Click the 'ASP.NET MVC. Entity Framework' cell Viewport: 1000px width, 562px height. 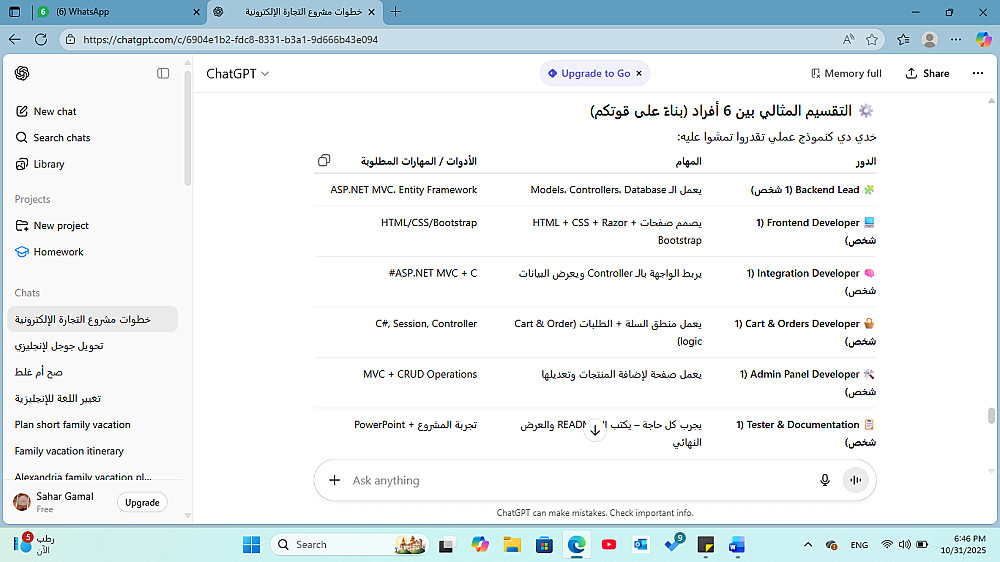click(x=404, y=189)
